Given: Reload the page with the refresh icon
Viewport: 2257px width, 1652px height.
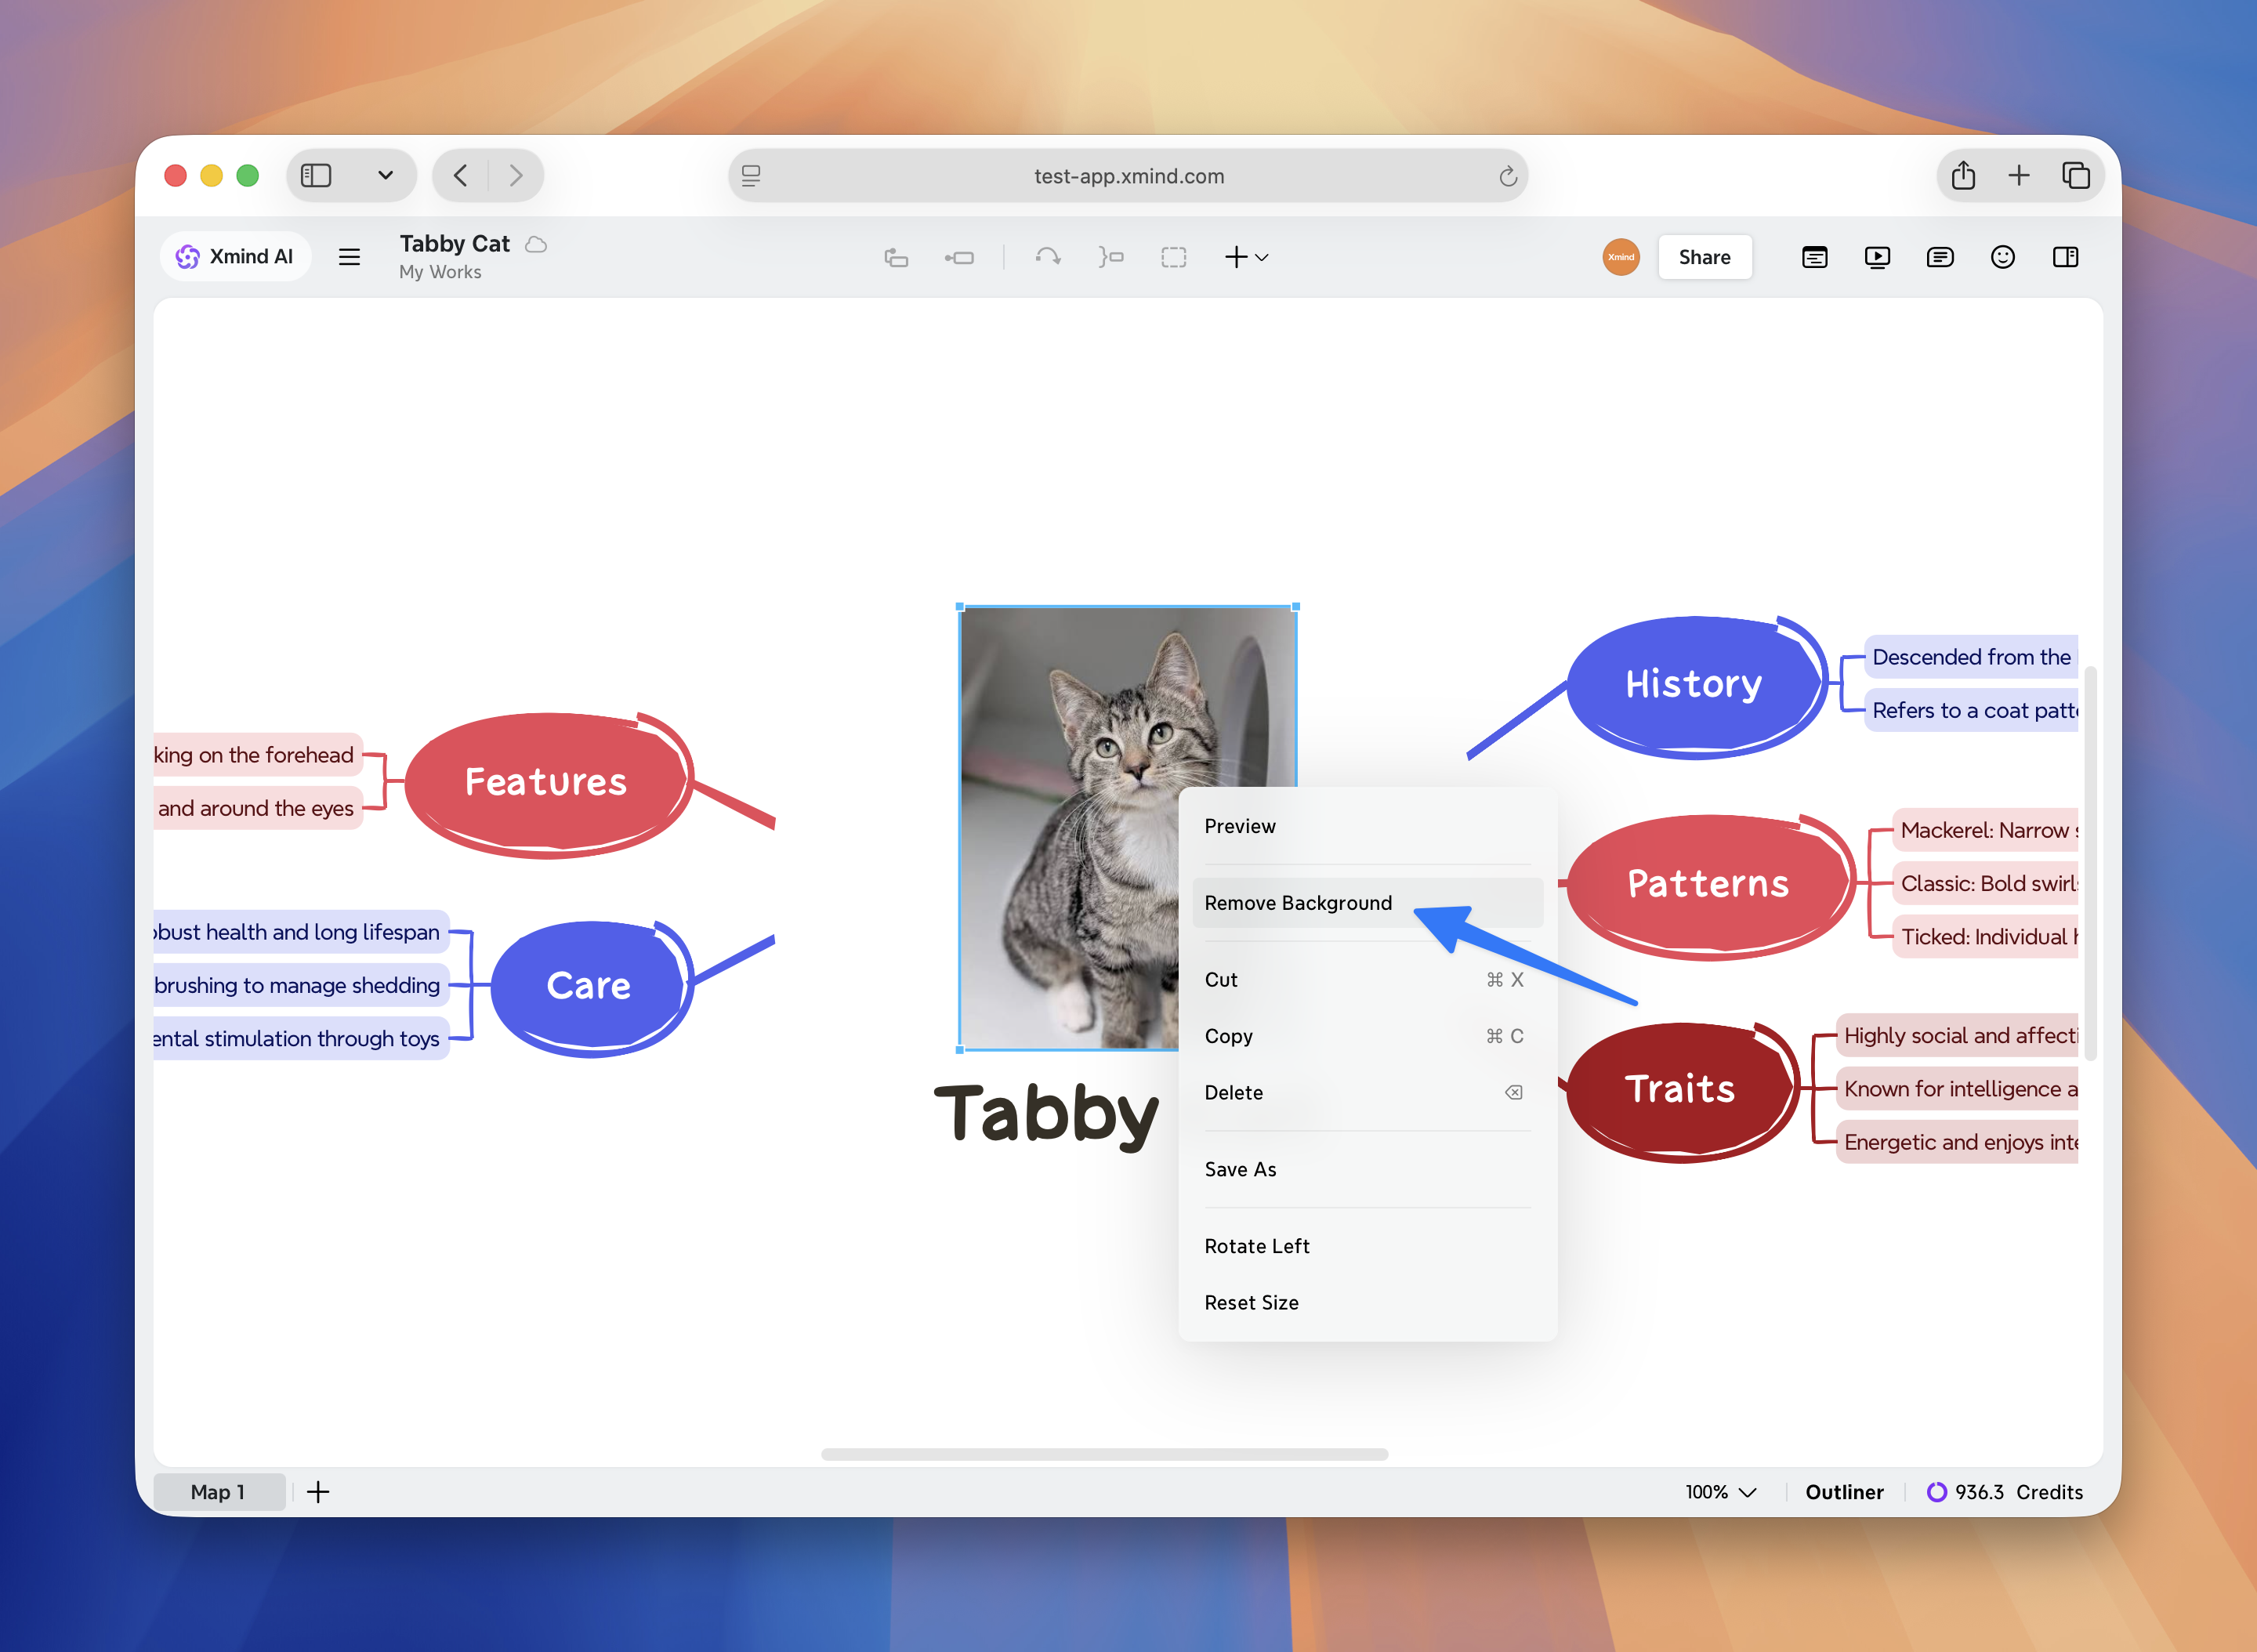Looking at the screenshot, I should [x=1508, y=177].
